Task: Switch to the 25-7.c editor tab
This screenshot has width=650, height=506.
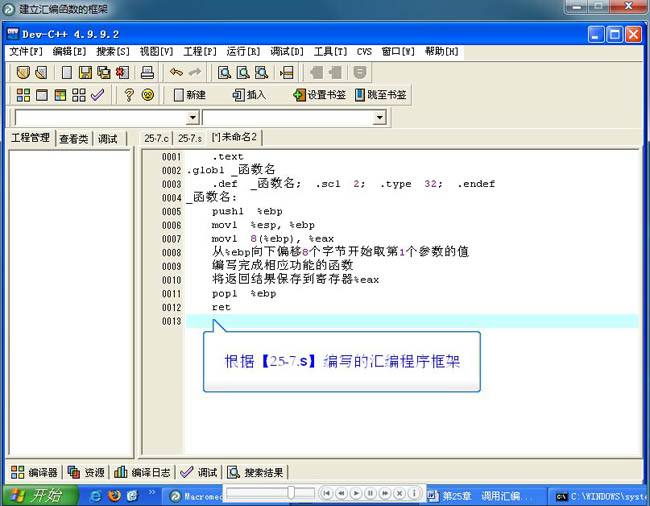Action: click(156, 138)
